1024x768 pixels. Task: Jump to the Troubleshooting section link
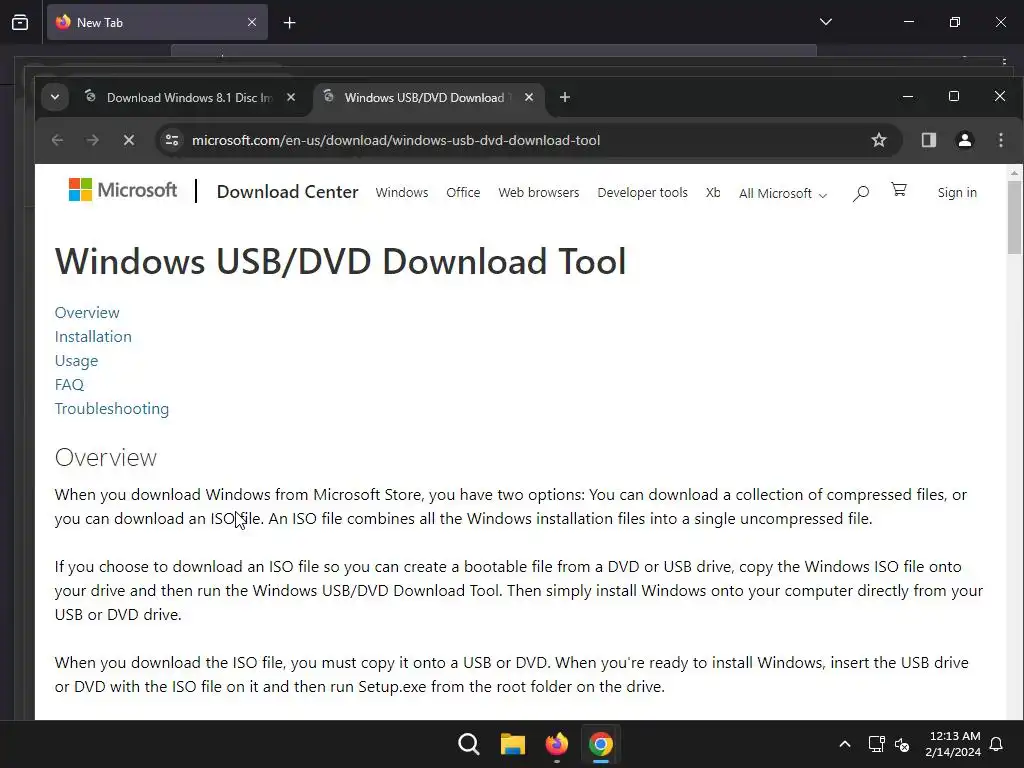pyautogui.click(x=112, y=409)
